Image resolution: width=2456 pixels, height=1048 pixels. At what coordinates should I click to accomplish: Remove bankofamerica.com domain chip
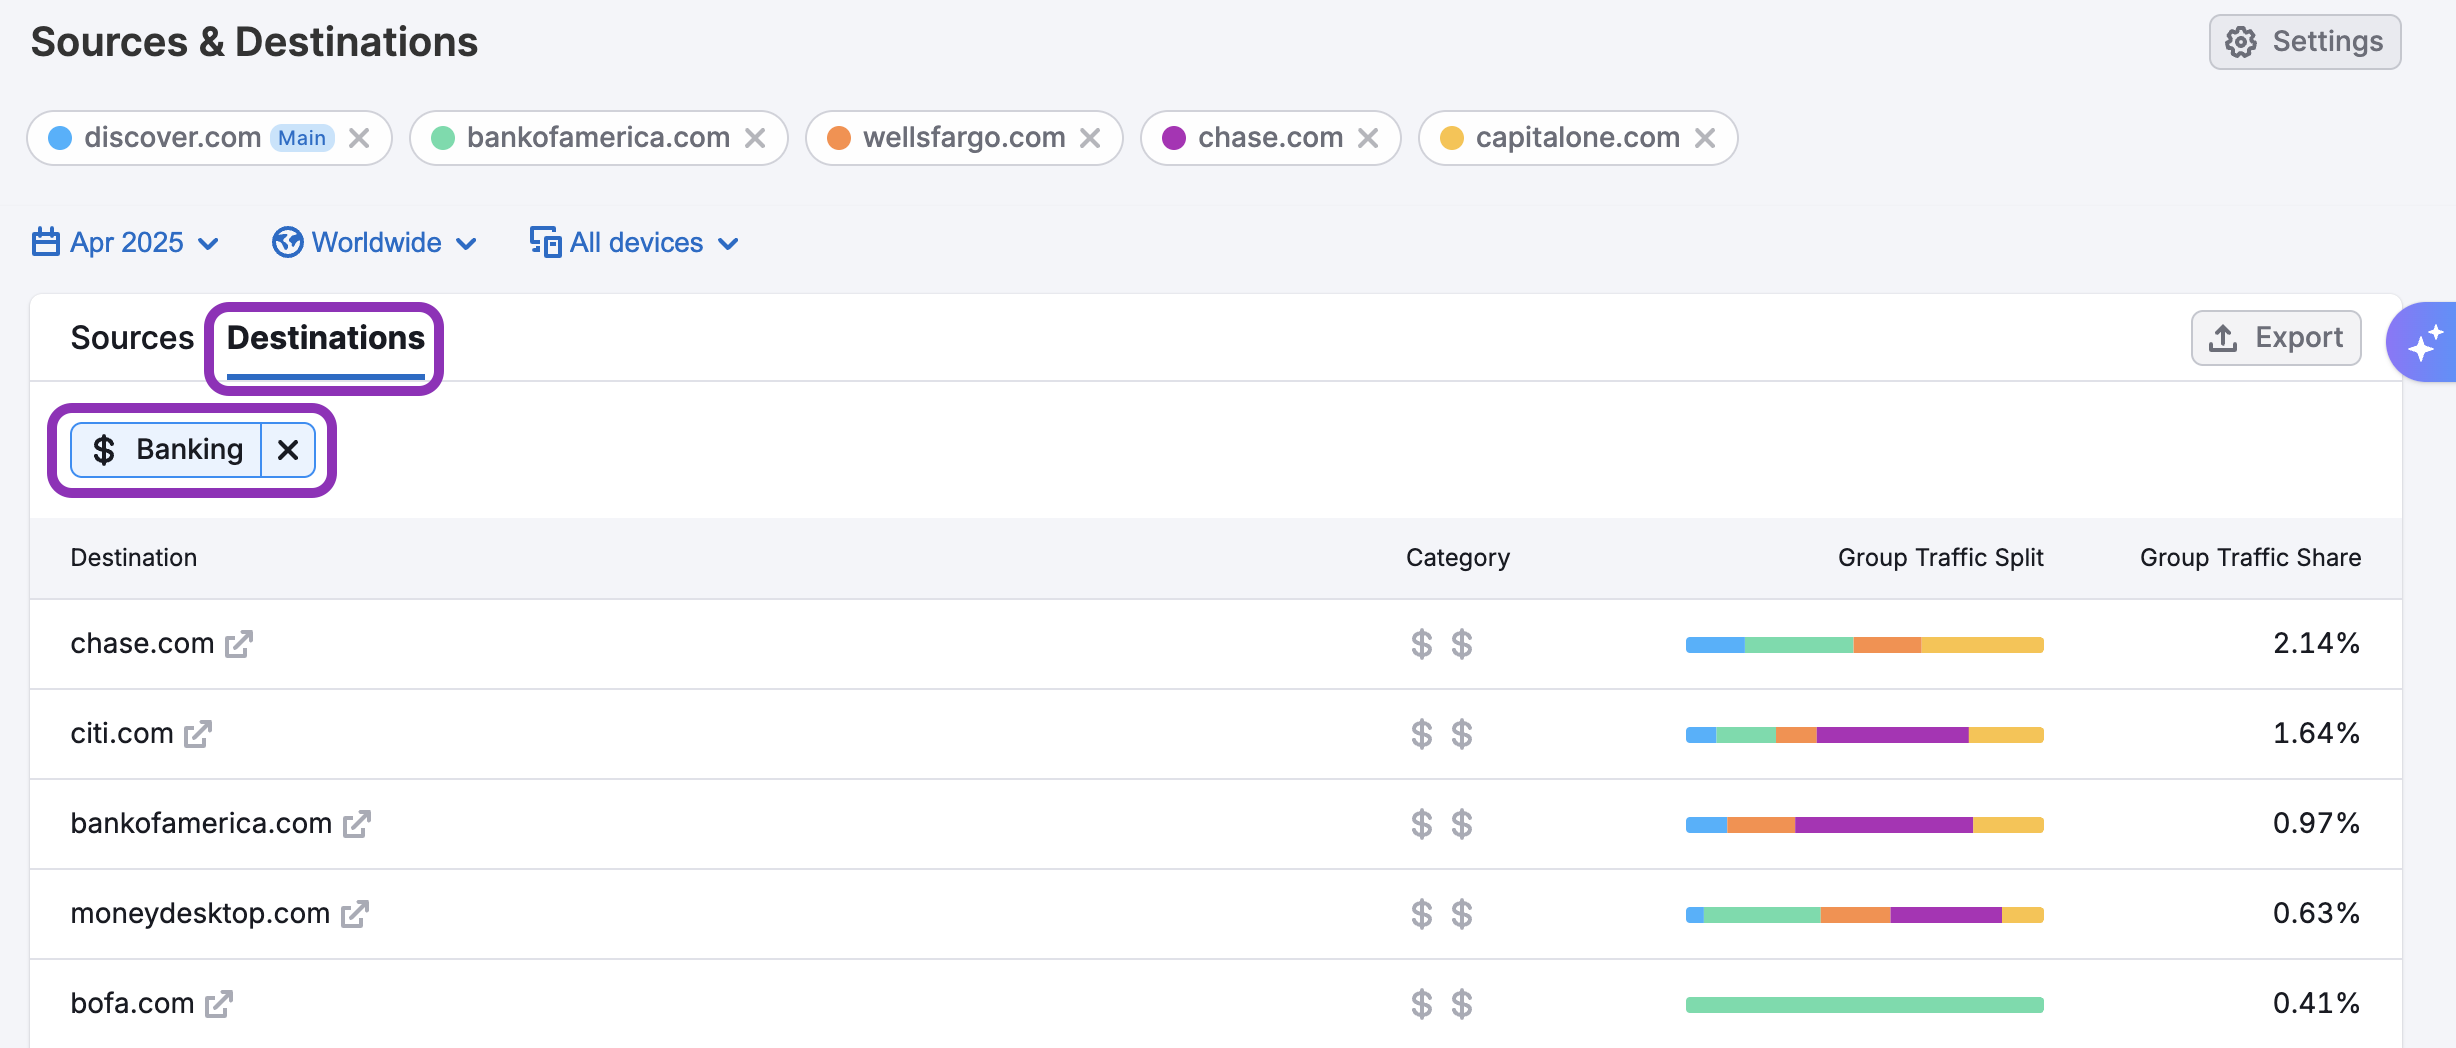755,138
